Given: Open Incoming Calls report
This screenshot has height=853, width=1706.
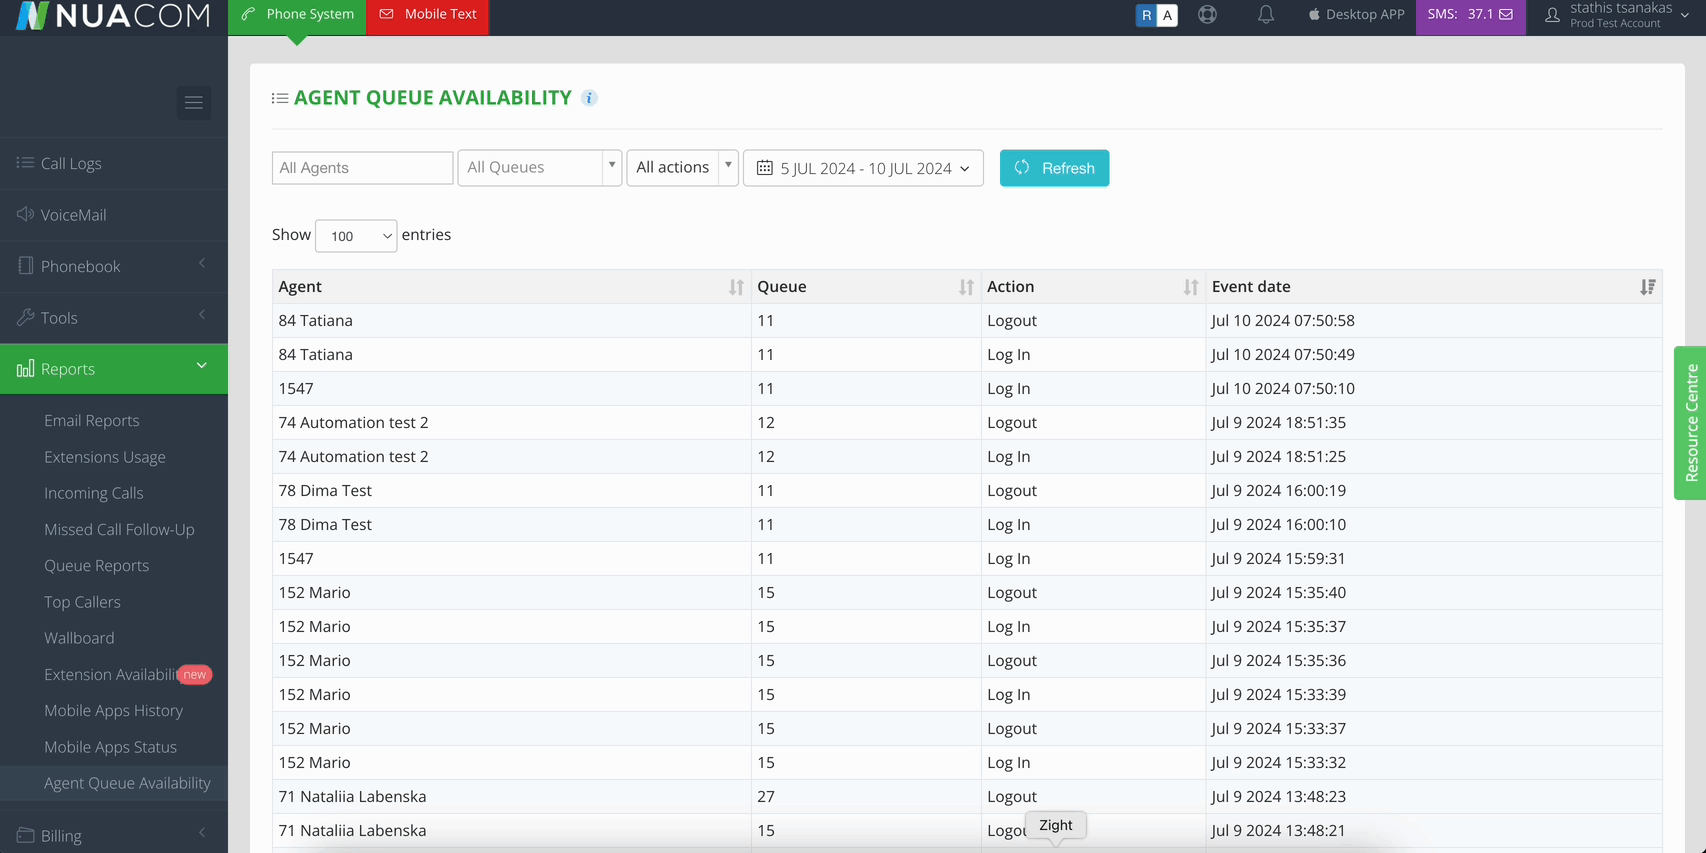Looking at the screenshot, I should [94, 493].
